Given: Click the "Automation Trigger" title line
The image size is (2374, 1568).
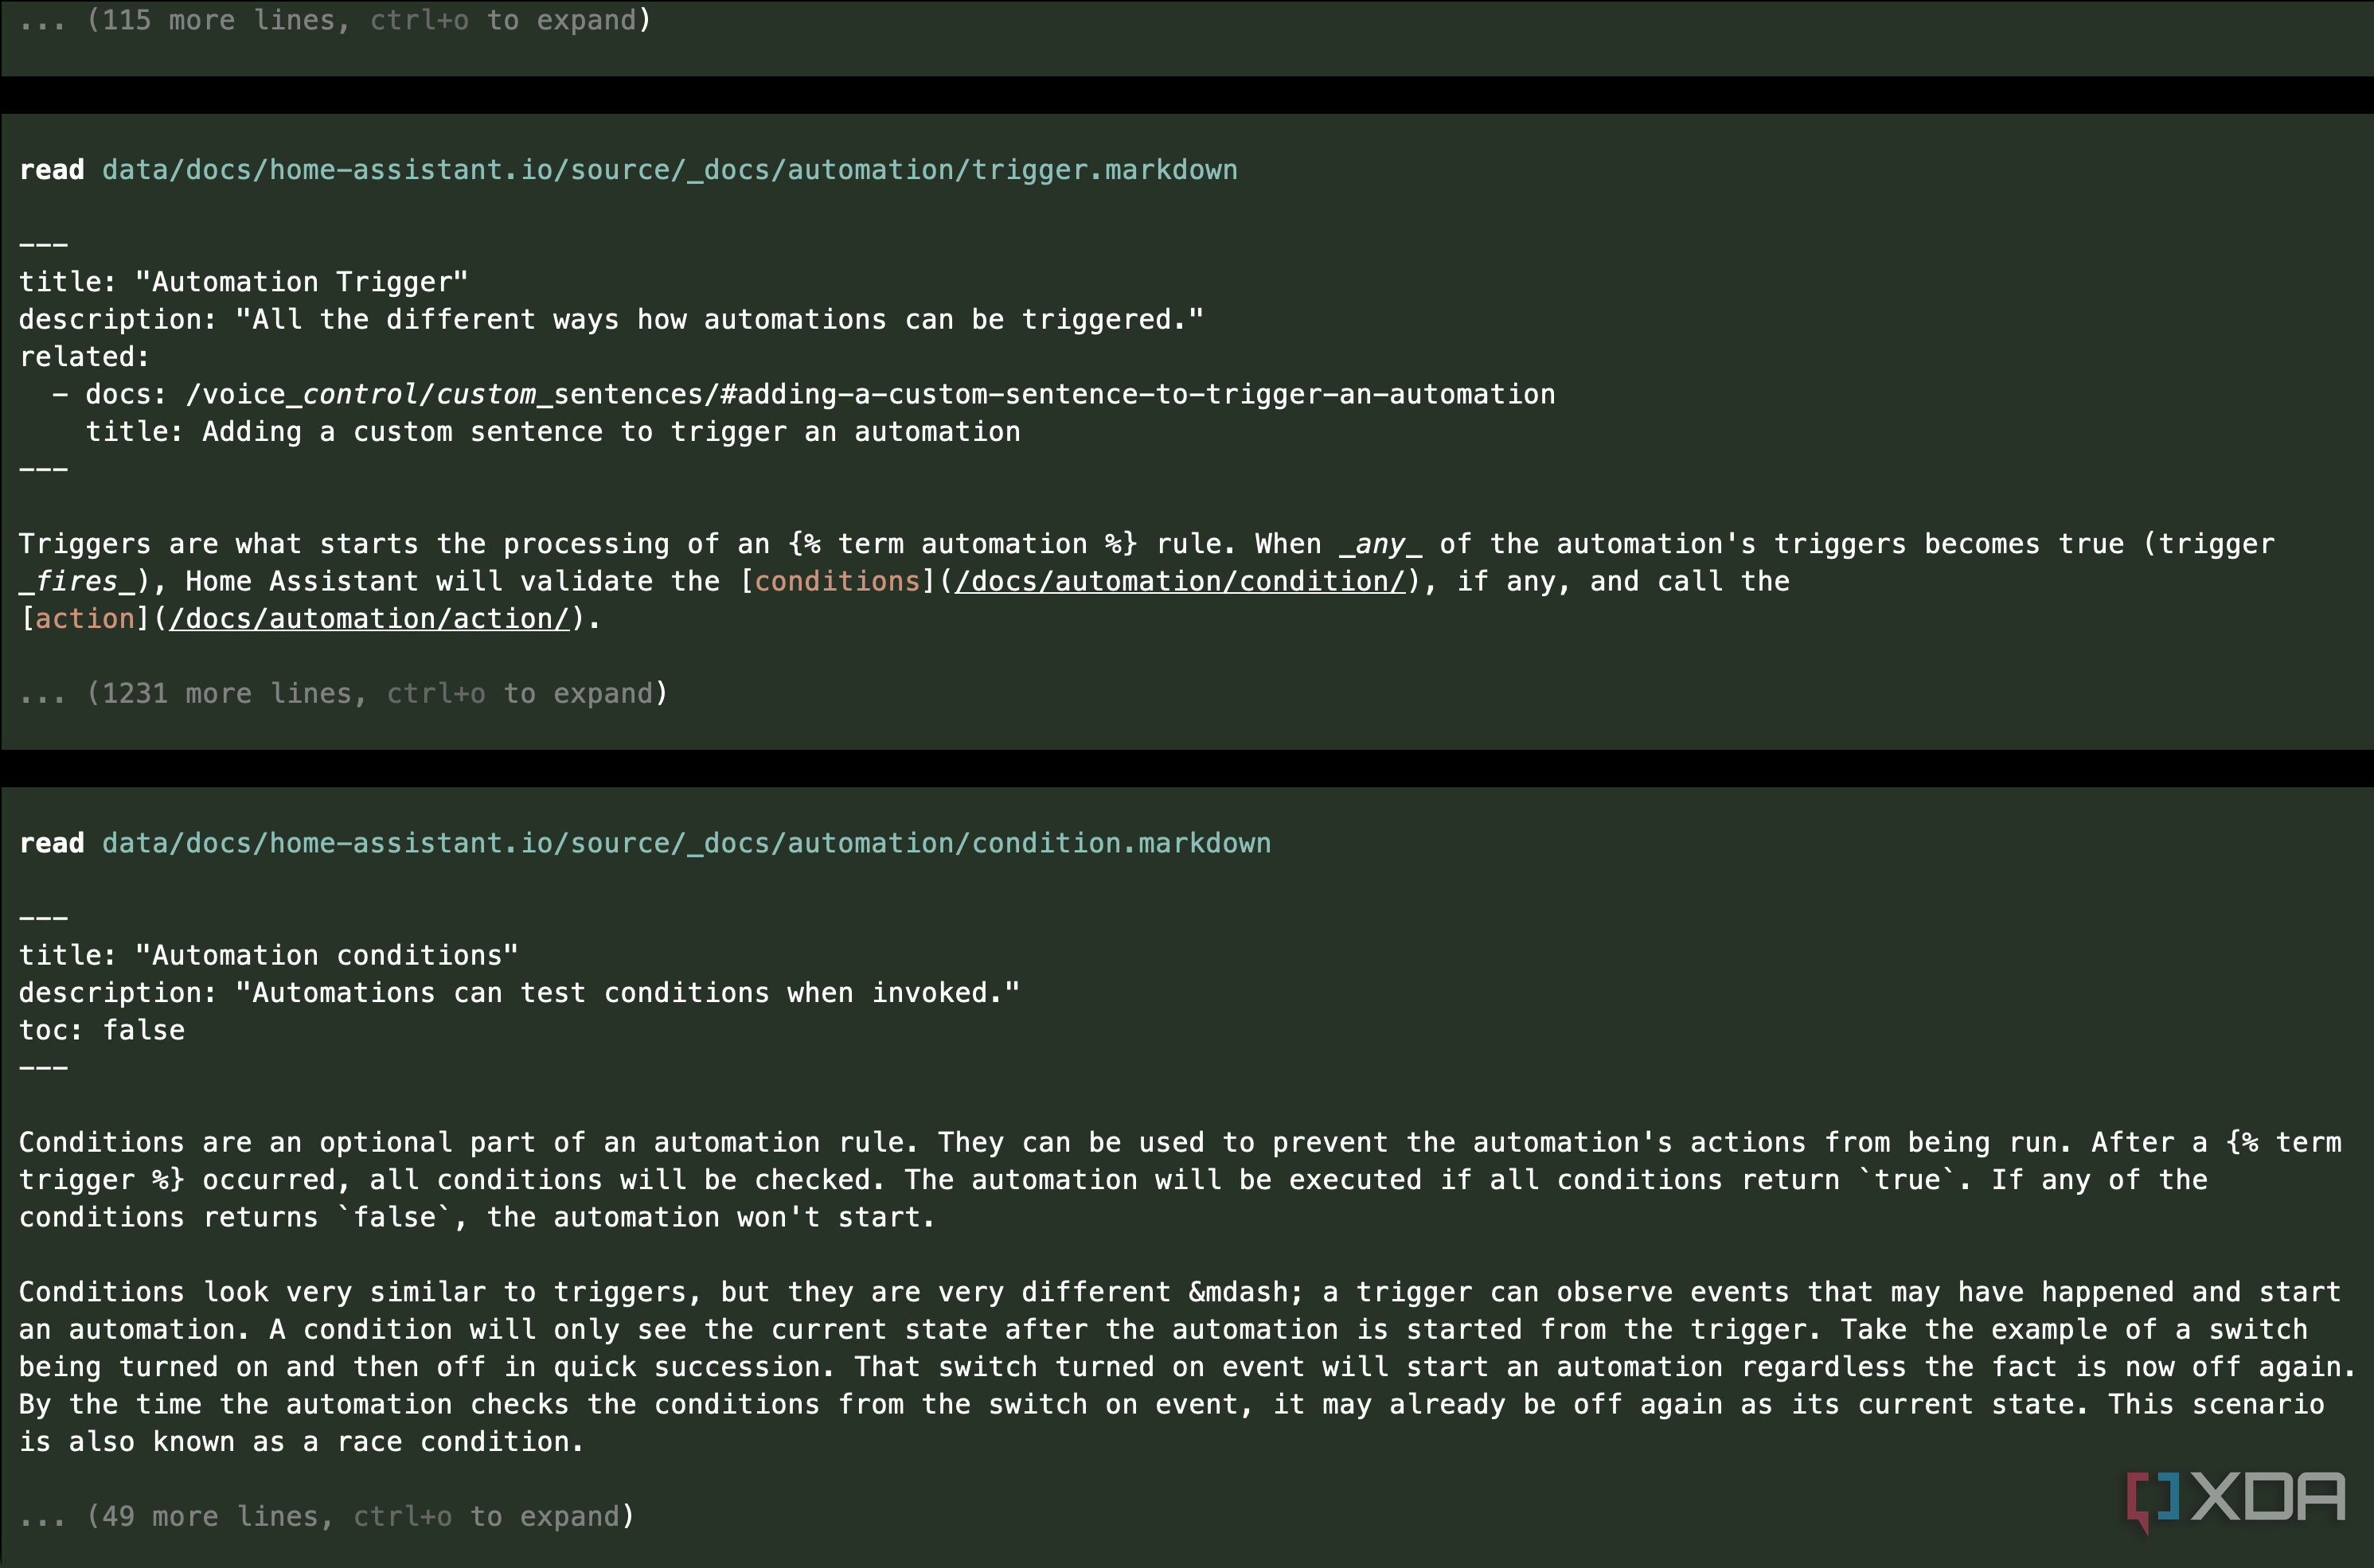Looking at the screenshot, I should tap(243, 282).
